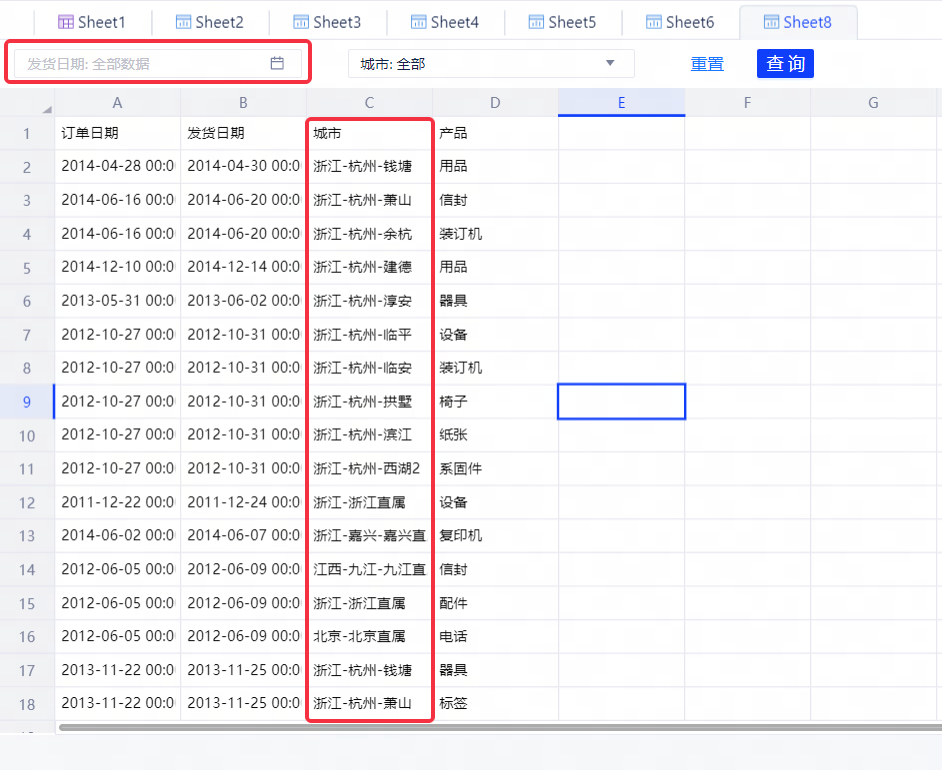Select column E header

(x=621, y=102)
